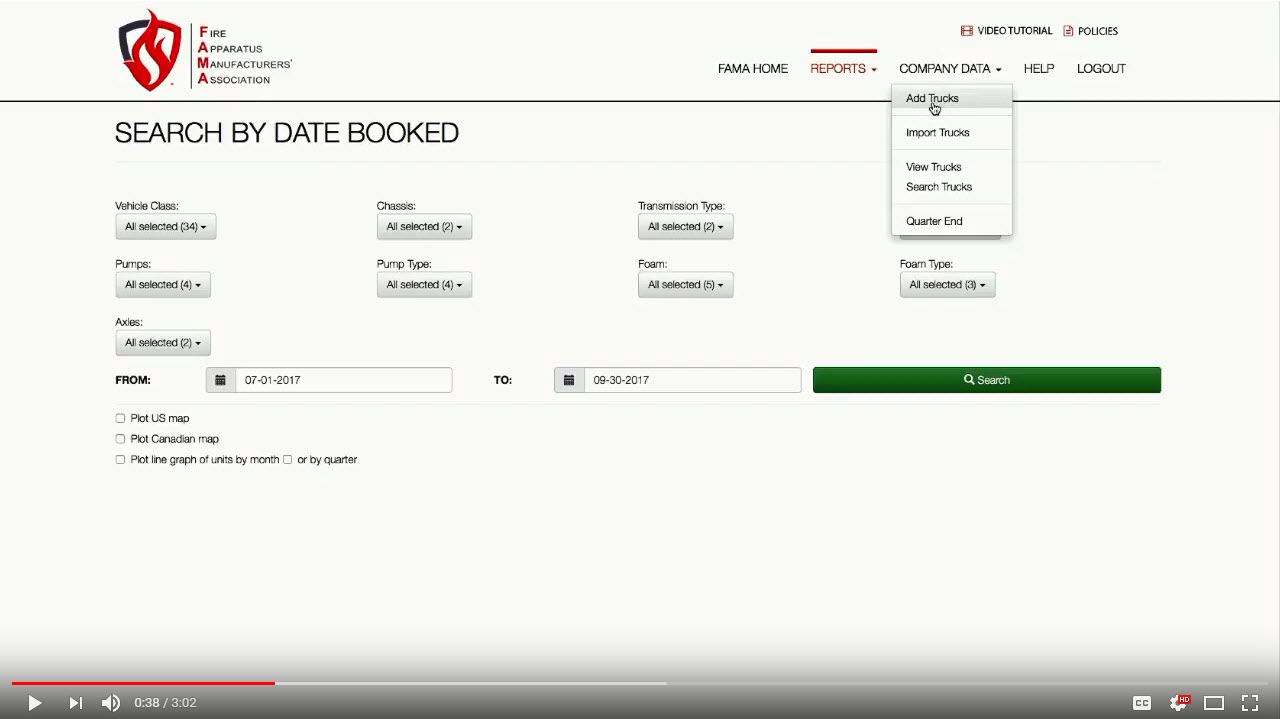This screenshot has width=1280, height=719.
Task: Open video quality settings gear
Action: 1179,703
